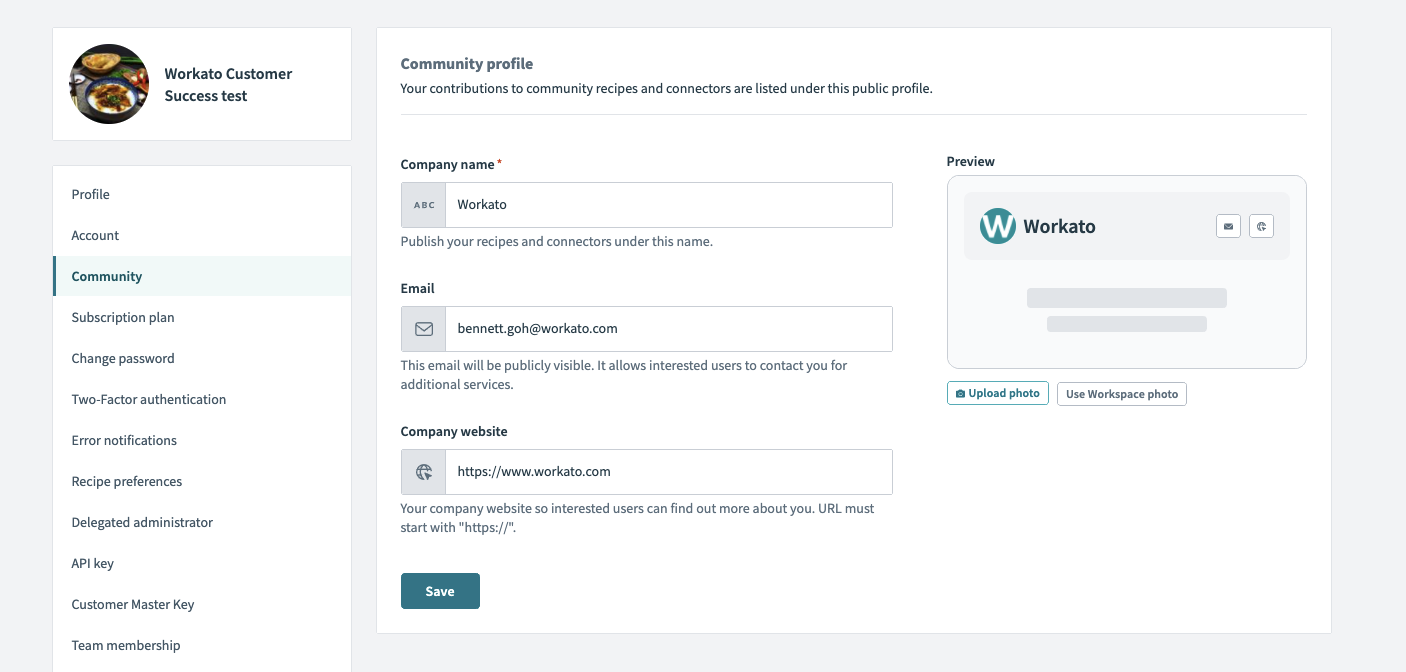1406x672 pixels.
Task: Click the globe icon beside the website field
Action: click(x=422, y=471)
